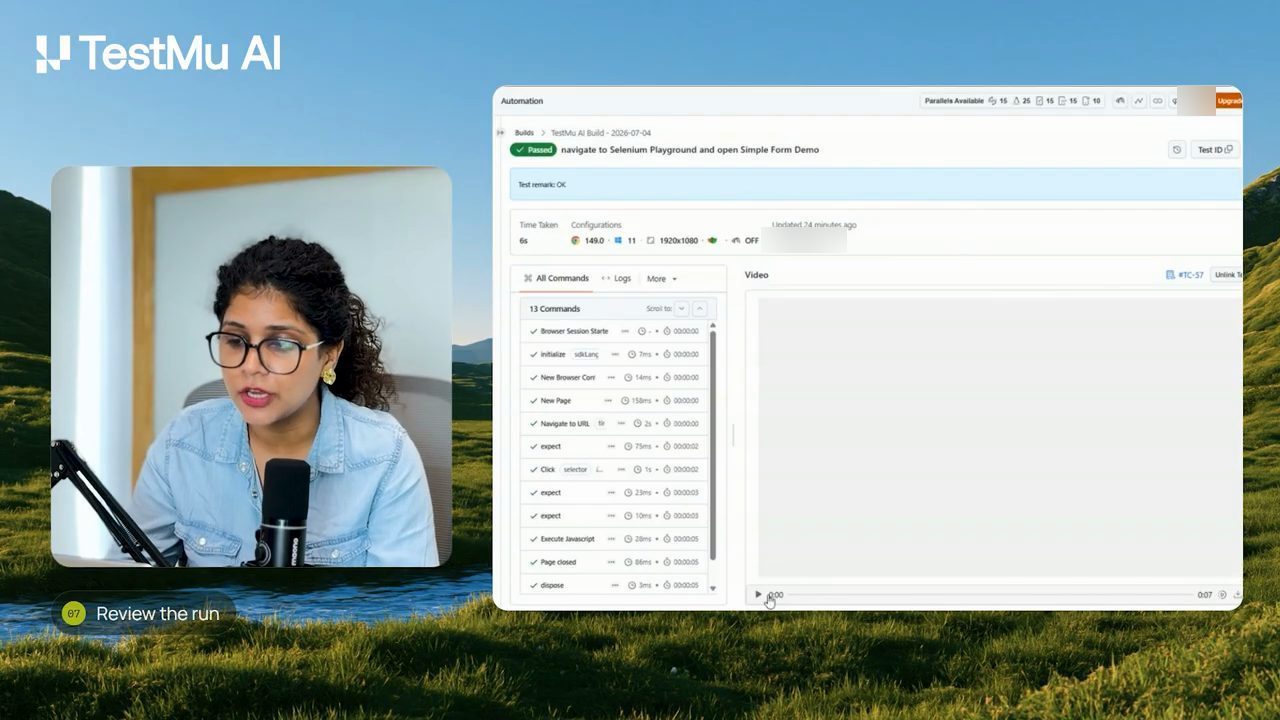Open options dots on New Page row
The height and width of the screenshot is (720, 1280).
pyautogui.click(x=608, y=400)
